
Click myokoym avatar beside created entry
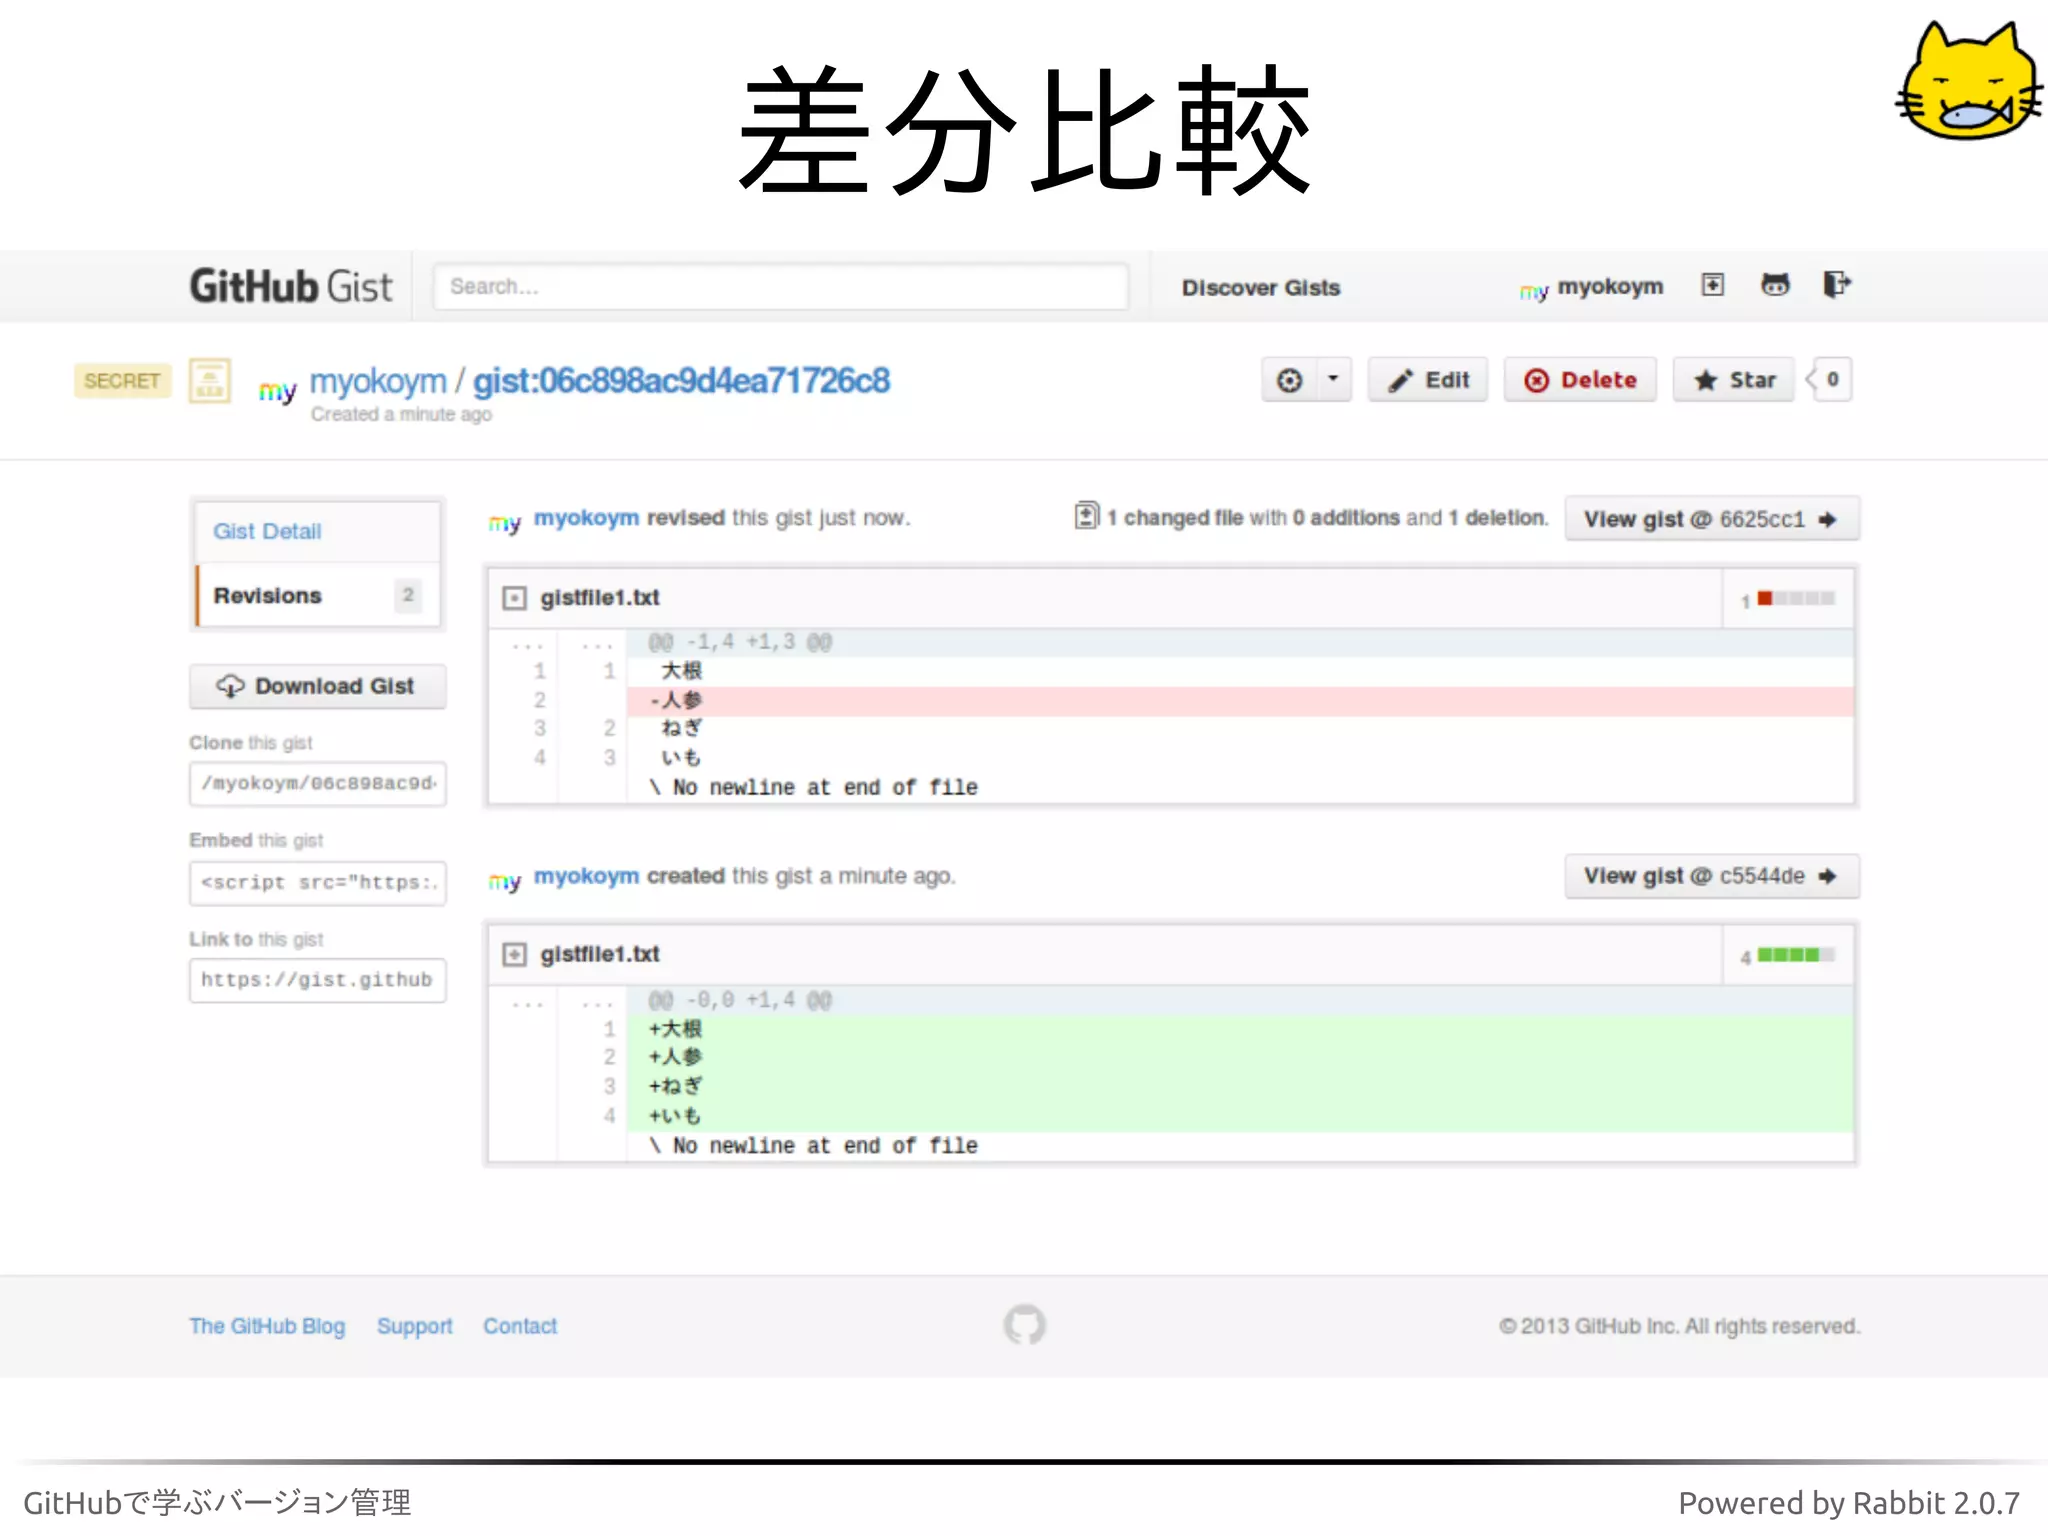click(x=505, y=880)
